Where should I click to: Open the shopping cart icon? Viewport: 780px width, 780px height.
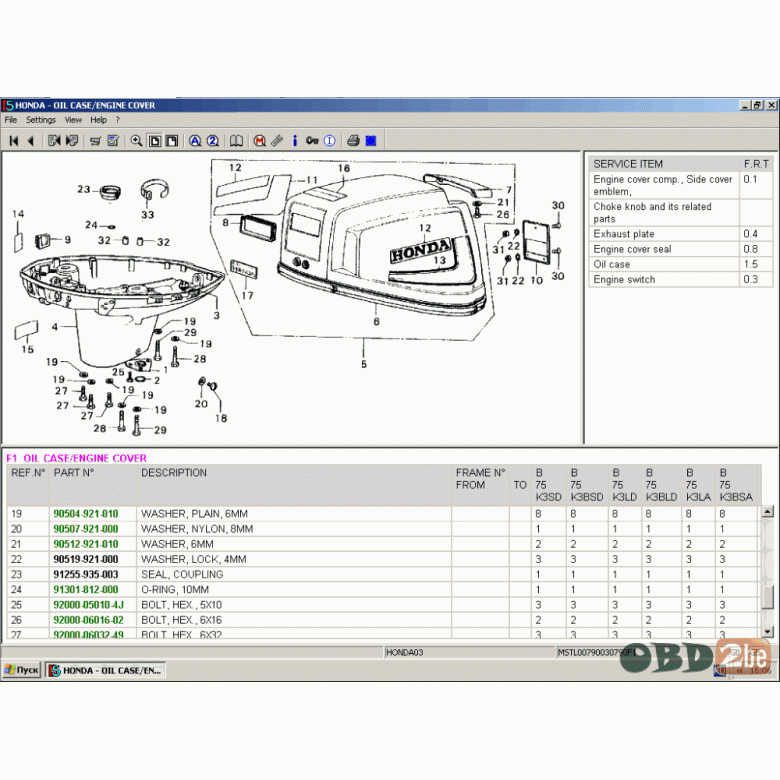pyautogui.click(x=96, y=141)
